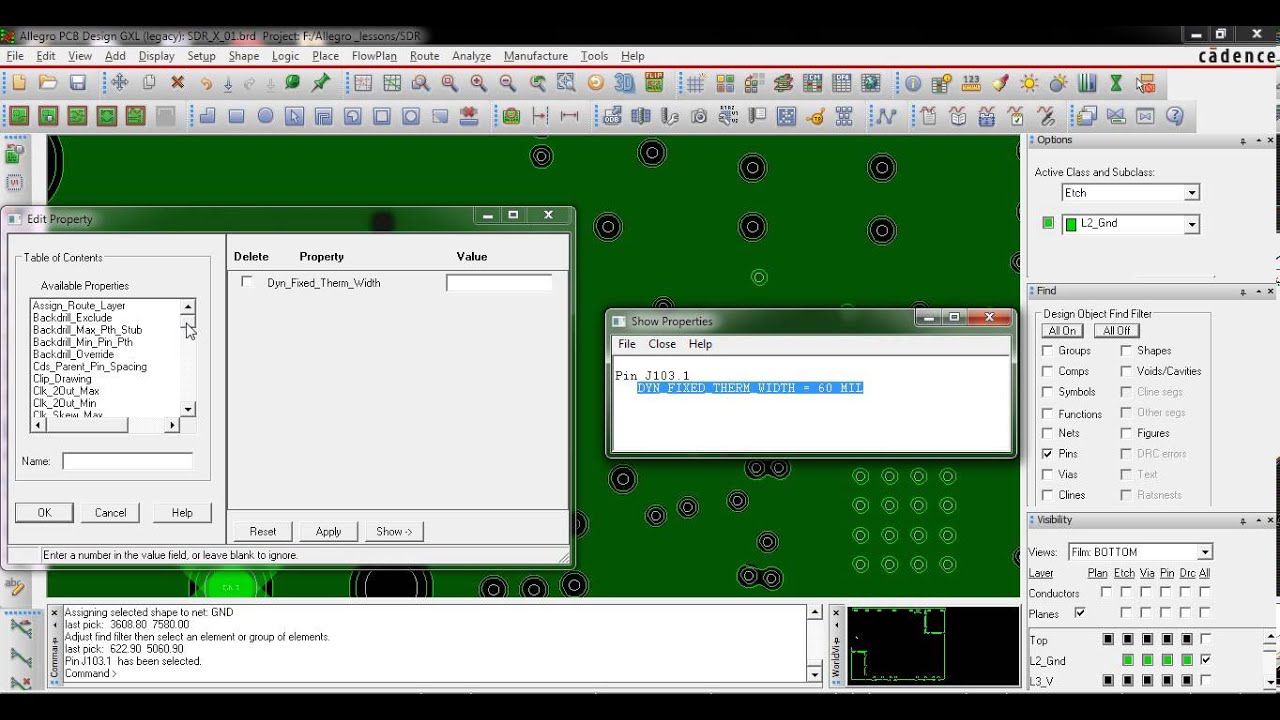The width and height of the screenshot is (1280, 720).
Task: Open File menu in Show Properties window
Action: tap(627, 344)
